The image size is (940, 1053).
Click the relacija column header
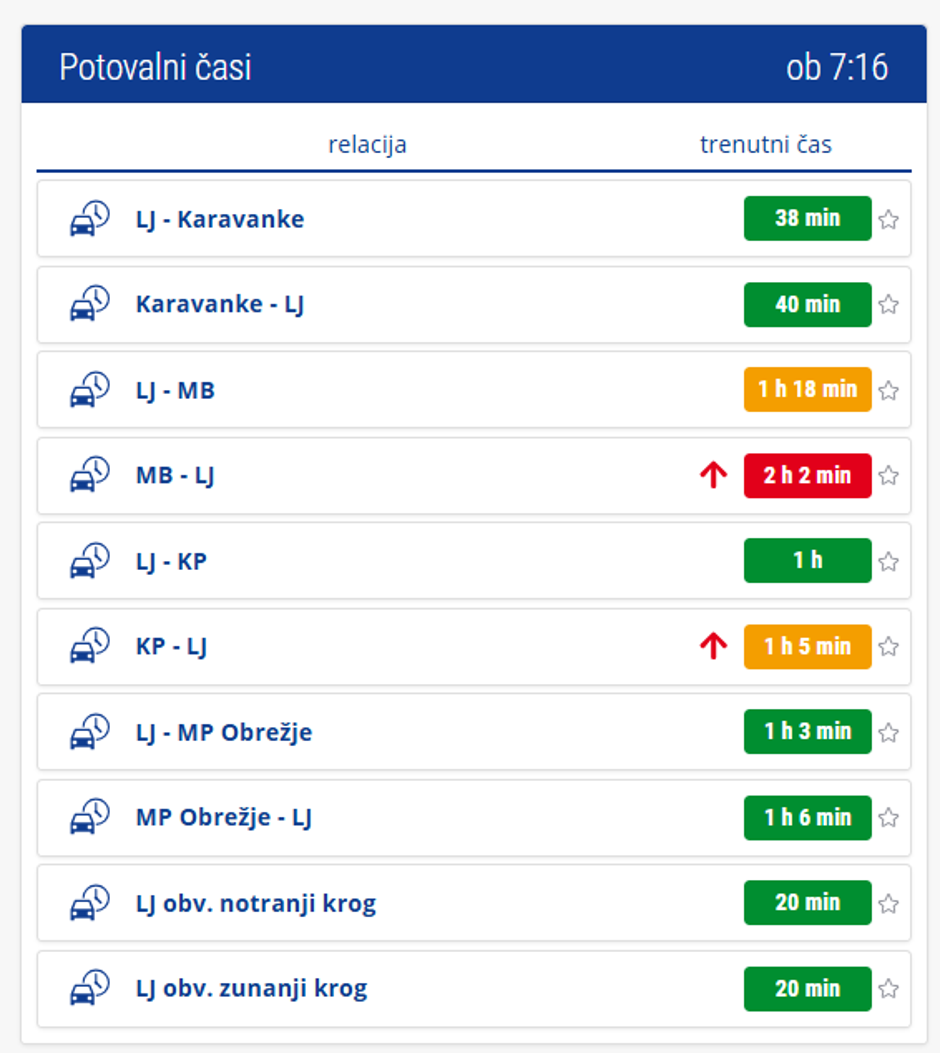pyautogui.click(x=367, y=145)
